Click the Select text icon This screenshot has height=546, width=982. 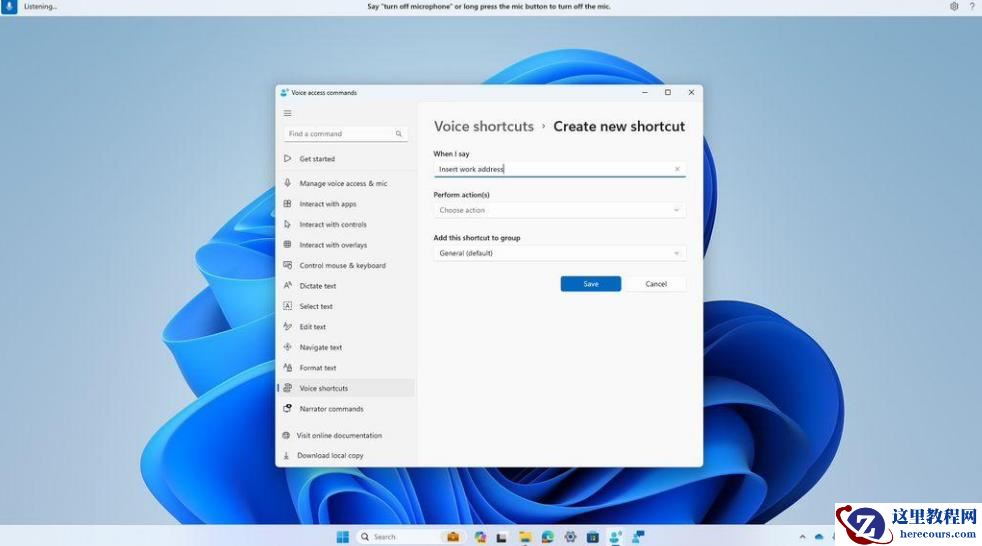[287, 306]
